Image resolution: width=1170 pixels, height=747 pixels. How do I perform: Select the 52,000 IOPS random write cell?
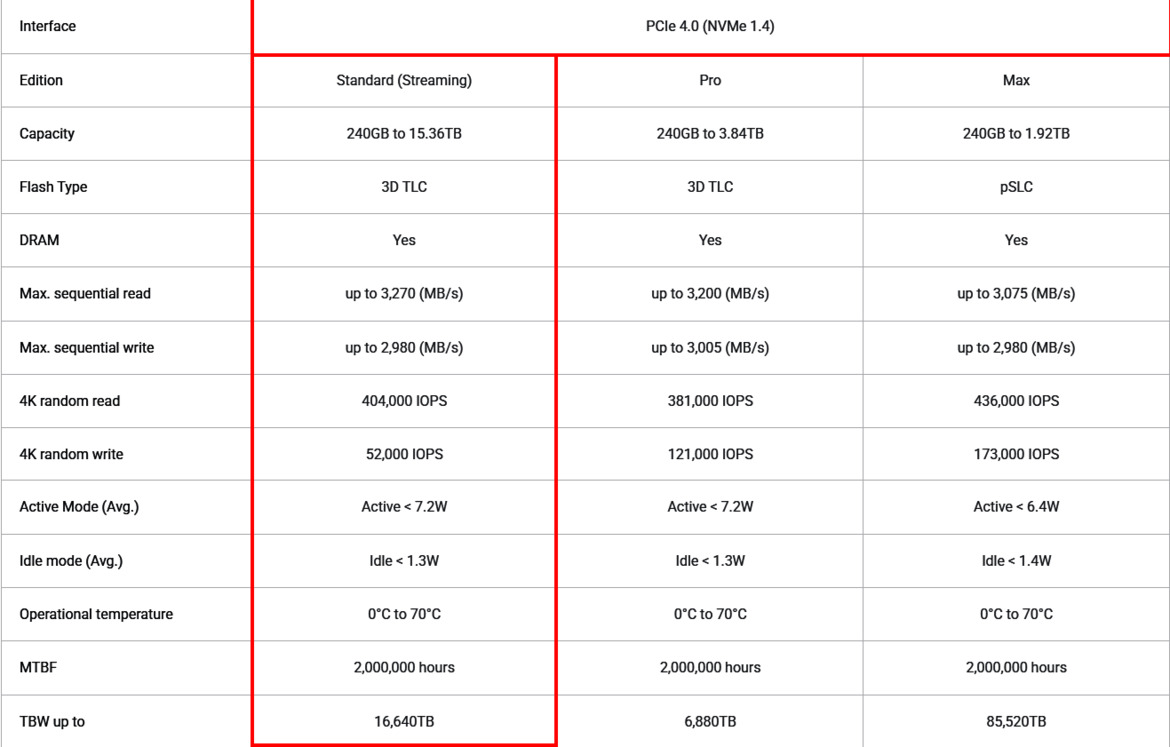click(404, 454)
